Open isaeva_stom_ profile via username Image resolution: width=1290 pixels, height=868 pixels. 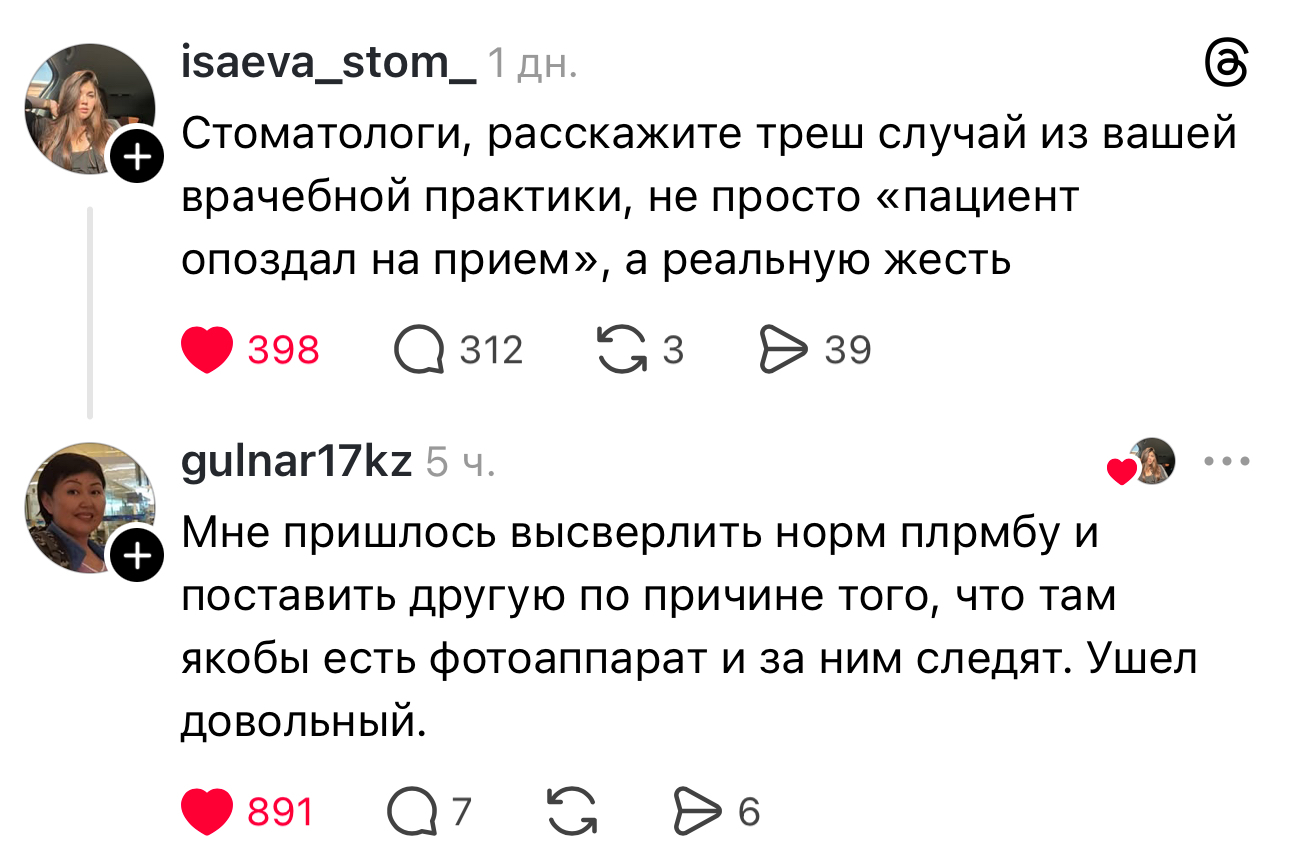pyautogui.click(x=329, y=64)
